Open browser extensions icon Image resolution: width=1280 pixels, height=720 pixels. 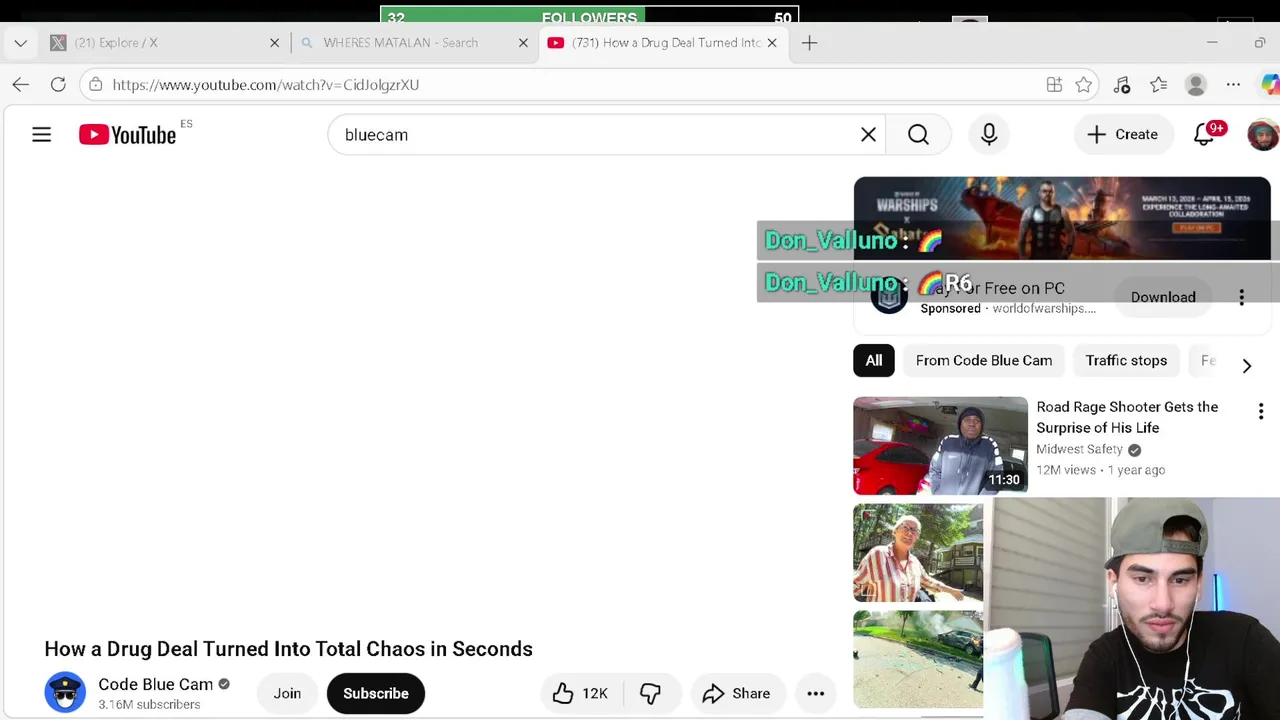click(x=1121, y=85)
